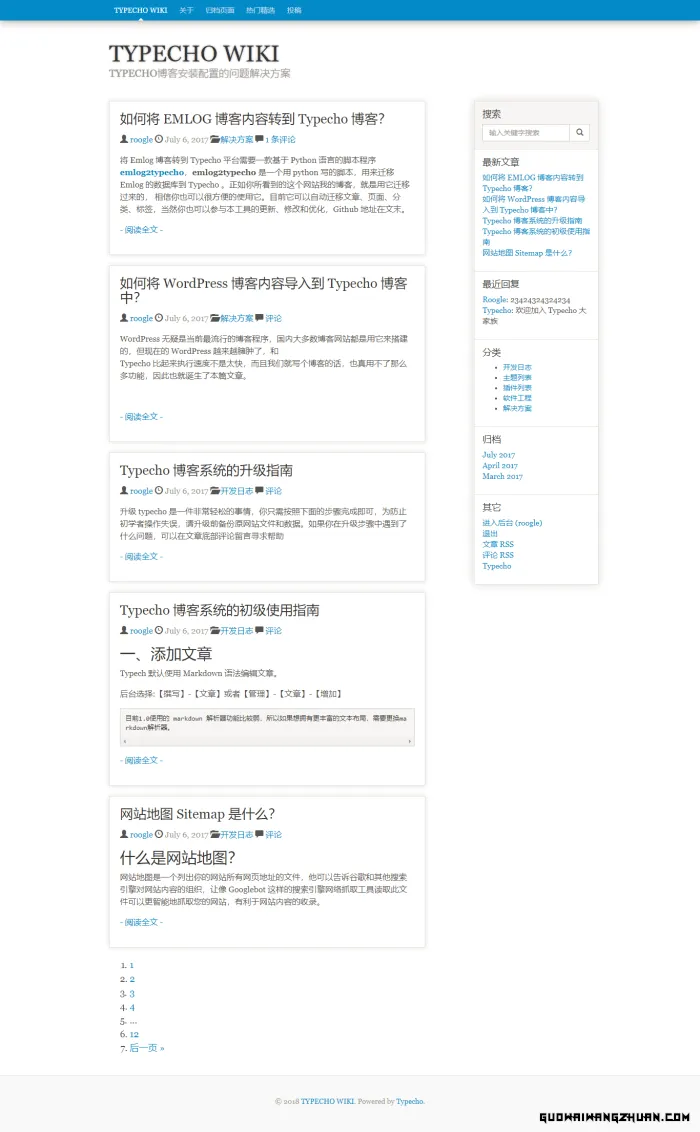
Task: Click author roogle on the EMLOG post
Action: click(x=141, y=139)
